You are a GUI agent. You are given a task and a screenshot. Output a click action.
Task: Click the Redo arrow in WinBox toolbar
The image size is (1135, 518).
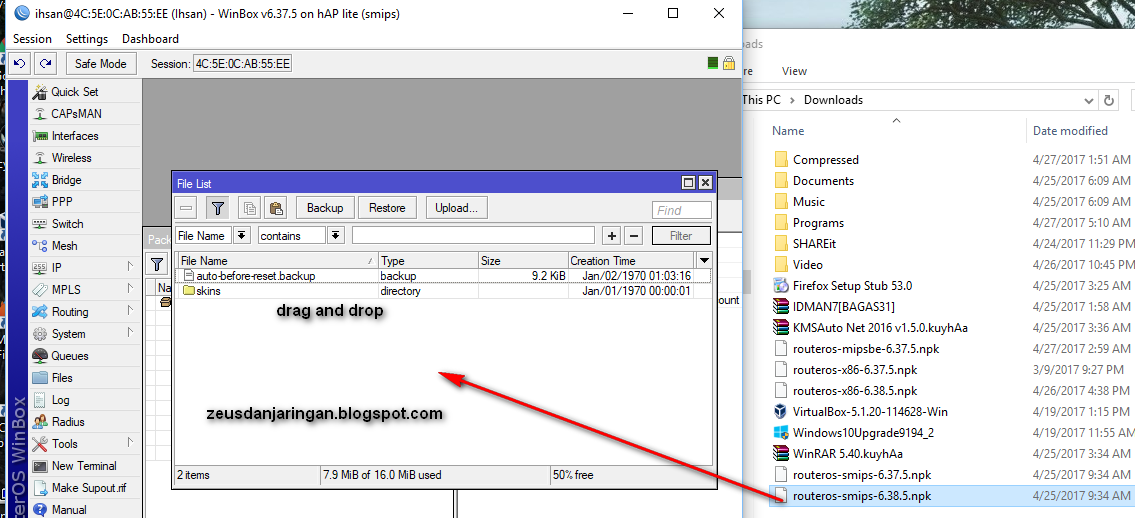tap(46, 64)
